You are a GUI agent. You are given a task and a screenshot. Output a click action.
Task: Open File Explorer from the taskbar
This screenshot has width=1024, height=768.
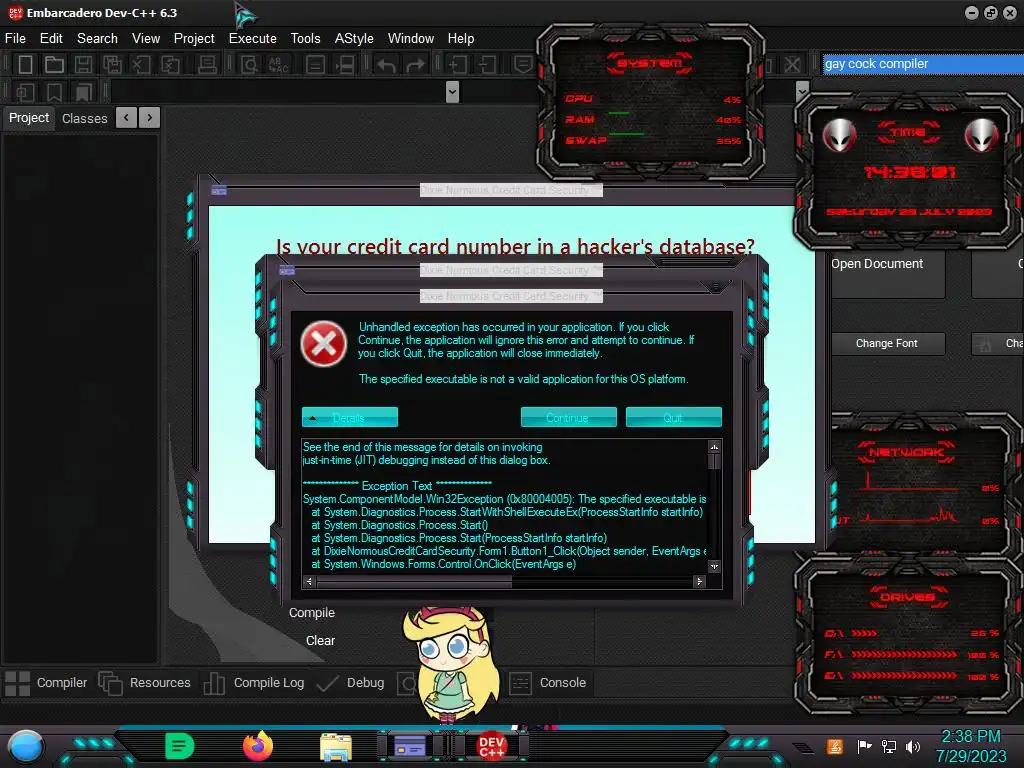(x=336, y=747)
